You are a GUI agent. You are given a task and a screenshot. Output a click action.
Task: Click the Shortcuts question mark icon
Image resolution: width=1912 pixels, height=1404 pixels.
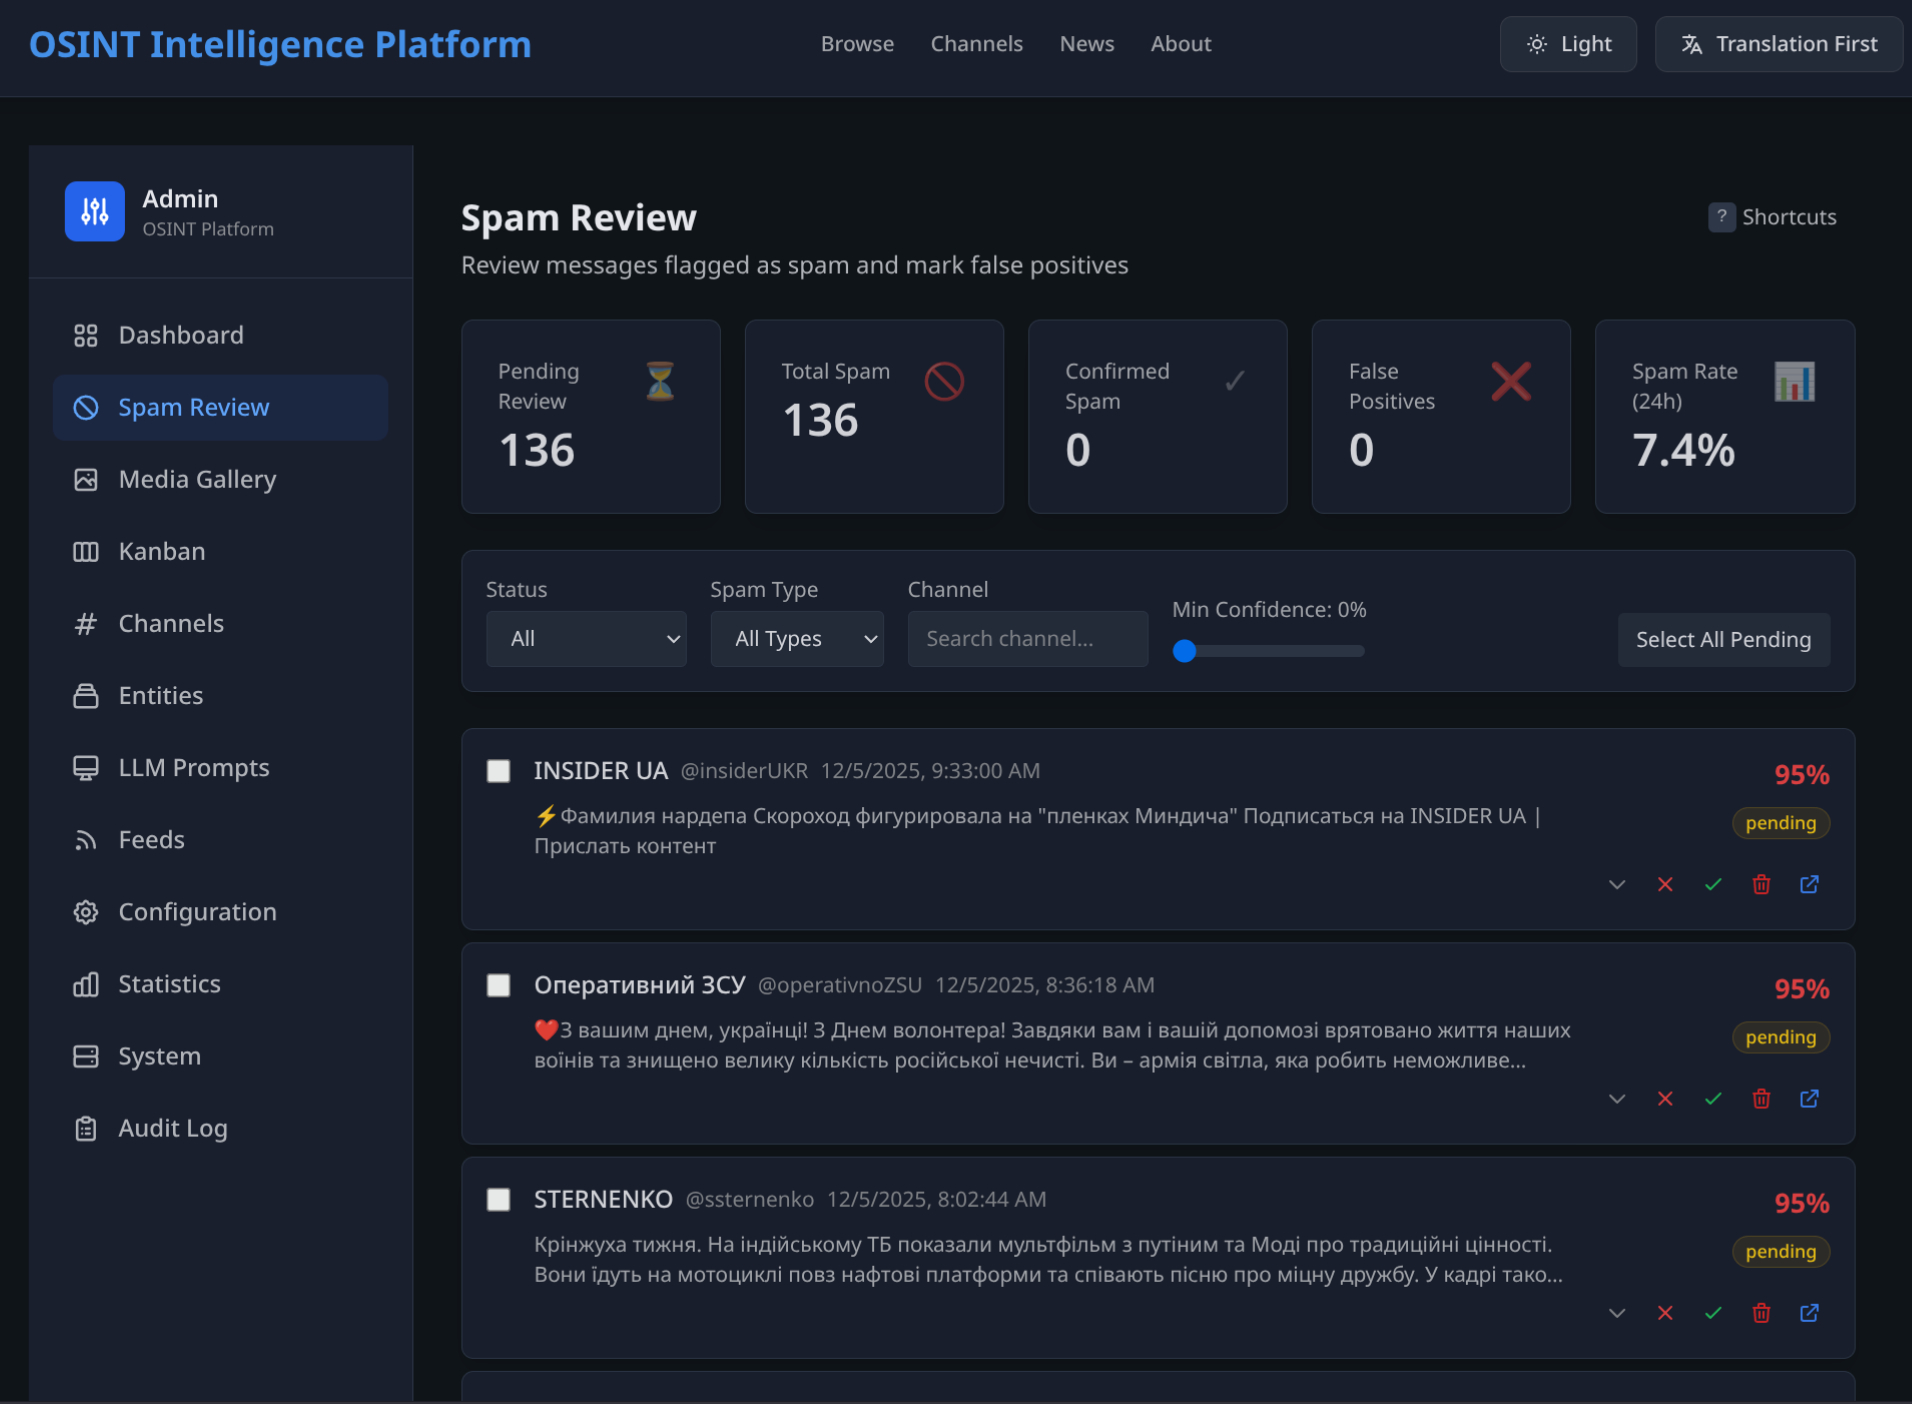tap(1721, 217)
